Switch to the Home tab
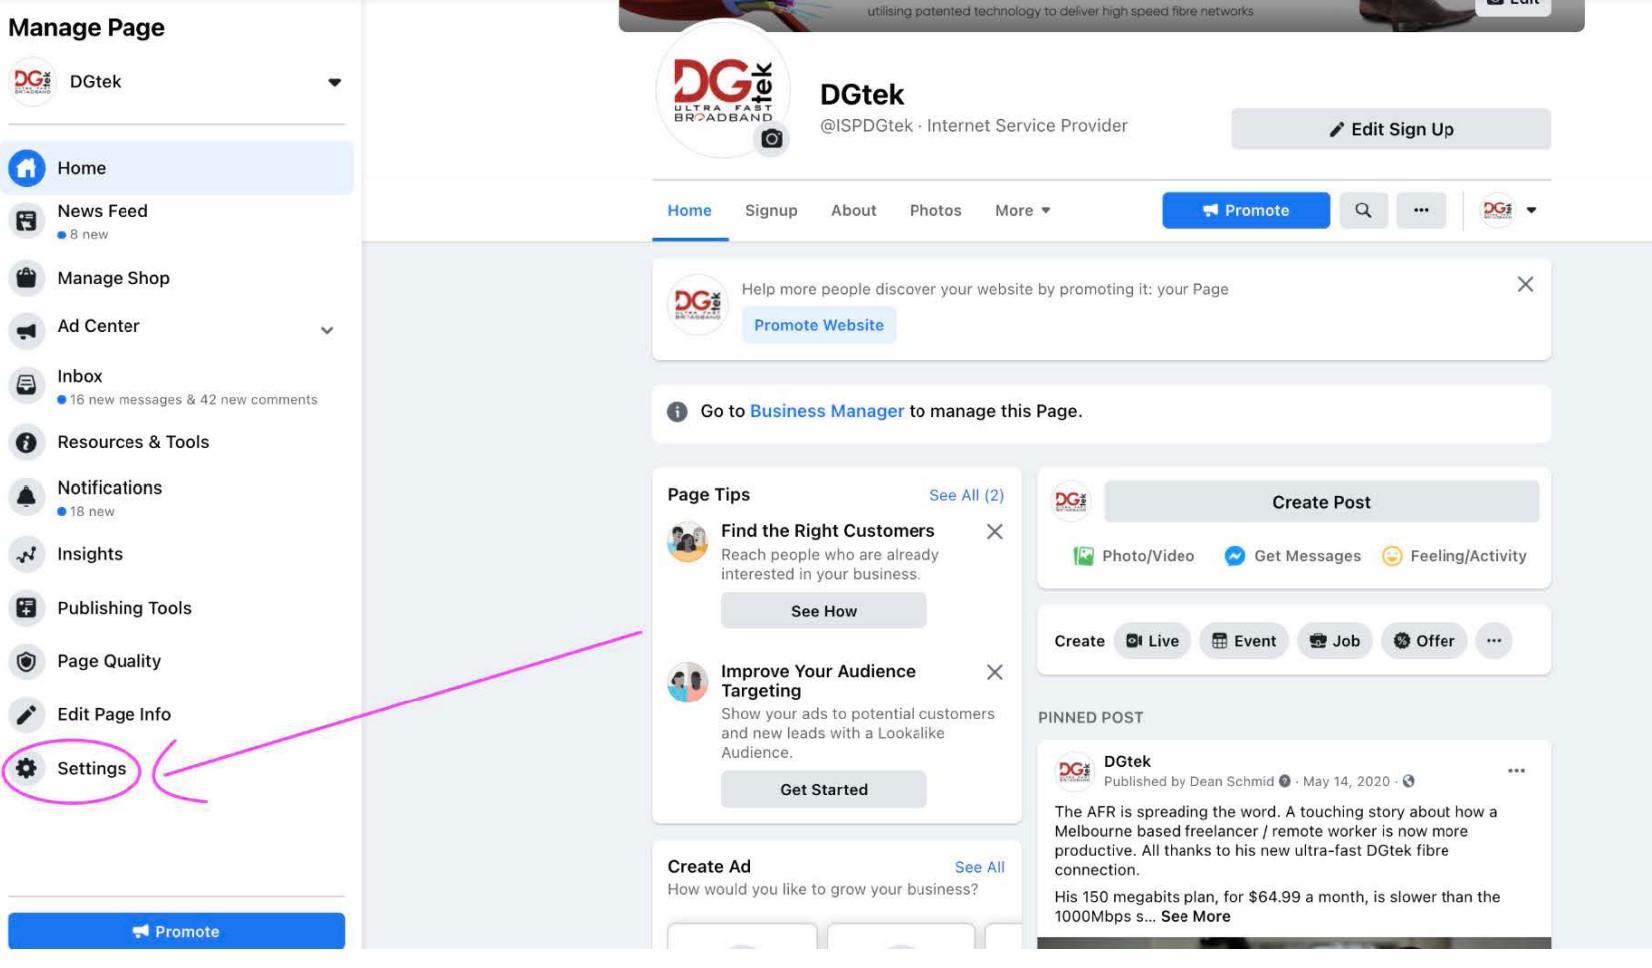The width and height of the screenshot is (1652, 968). coord(689,210)
